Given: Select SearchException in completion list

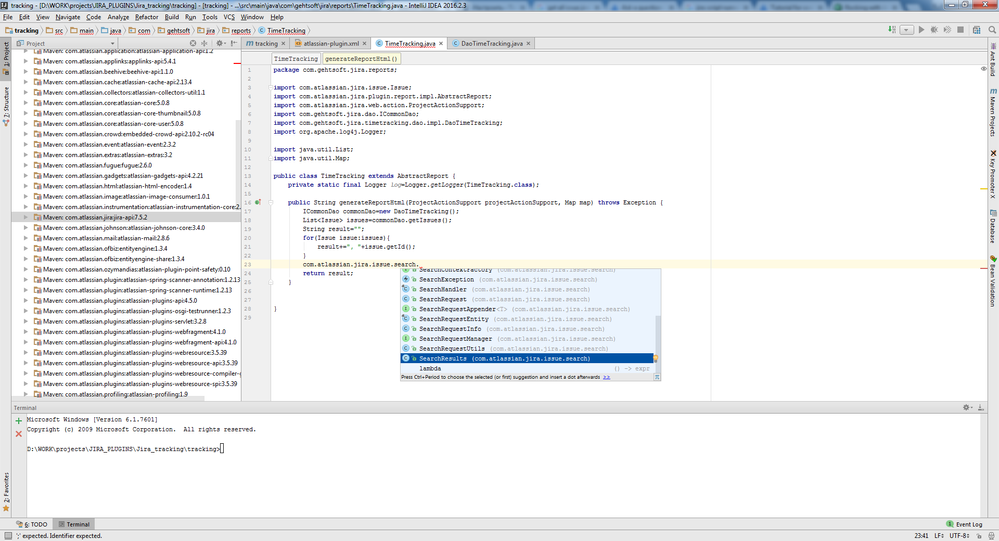Looking at the screenshot, I should [x=527, y=280].
